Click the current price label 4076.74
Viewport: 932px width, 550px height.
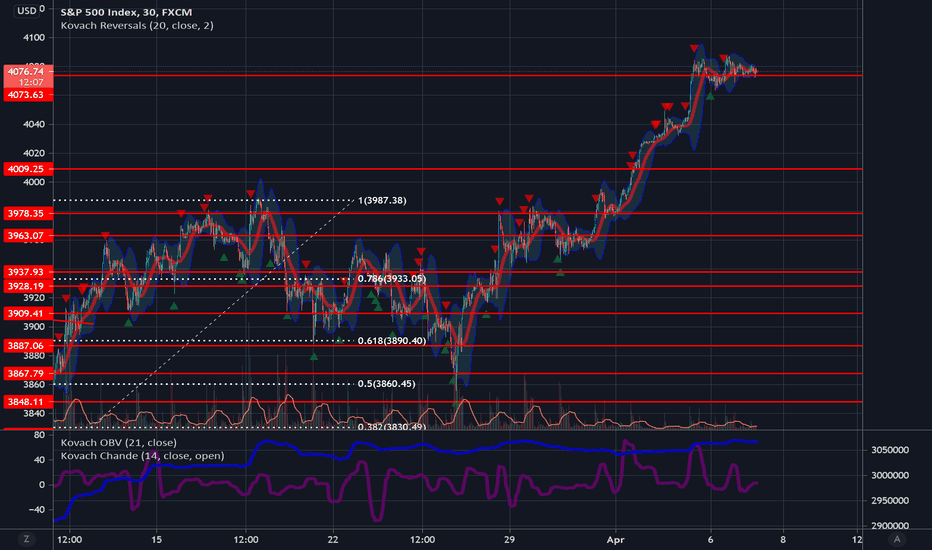[28, 71]
